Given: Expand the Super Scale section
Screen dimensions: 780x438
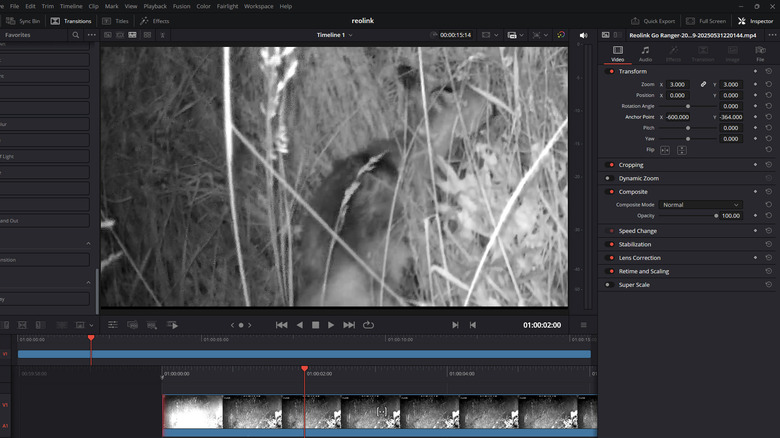Looking at the screenshot, I should tap(634, 285).
